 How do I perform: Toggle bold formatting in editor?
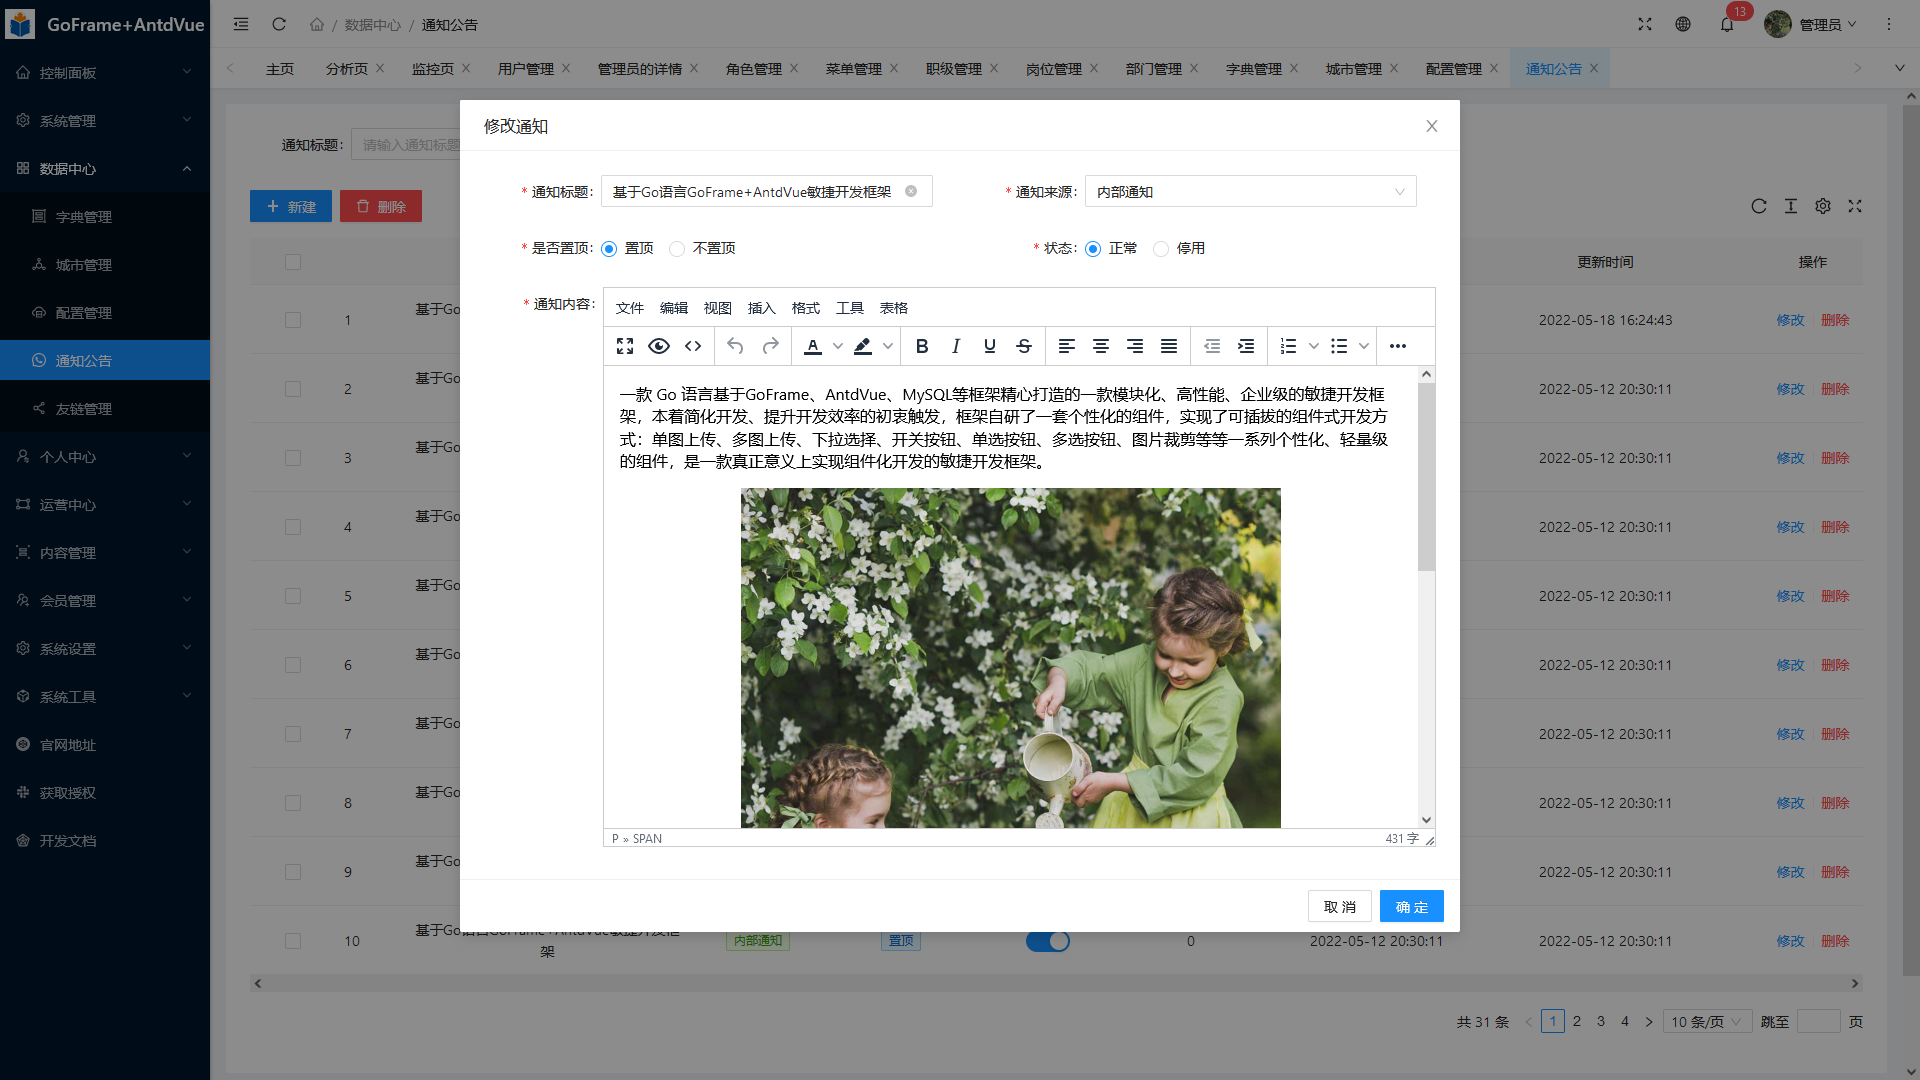922,346
